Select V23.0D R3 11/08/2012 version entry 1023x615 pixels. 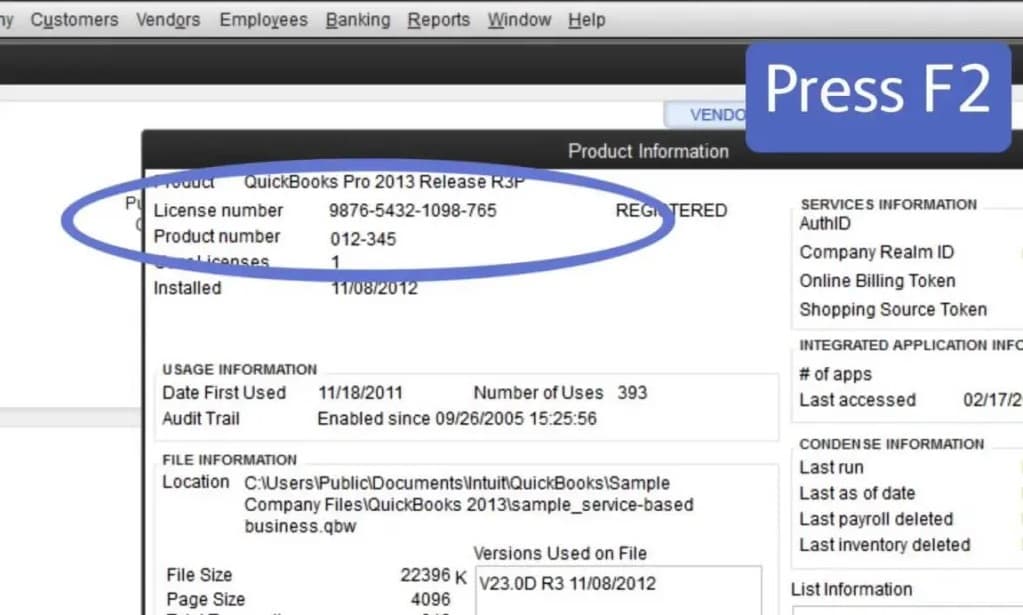pos(567,584)
